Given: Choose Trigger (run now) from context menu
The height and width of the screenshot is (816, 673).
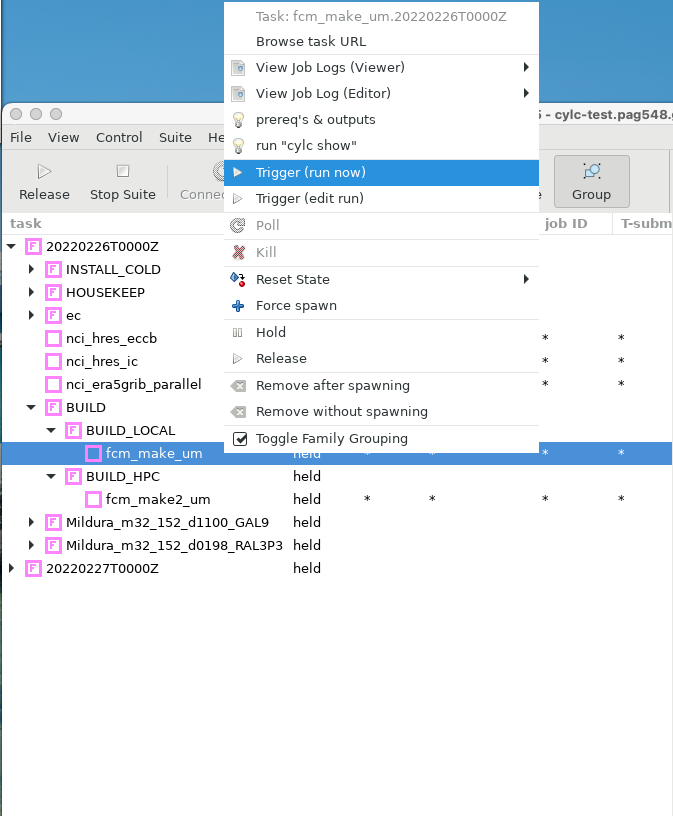Looking at the screenshot, I should point(310,173).
